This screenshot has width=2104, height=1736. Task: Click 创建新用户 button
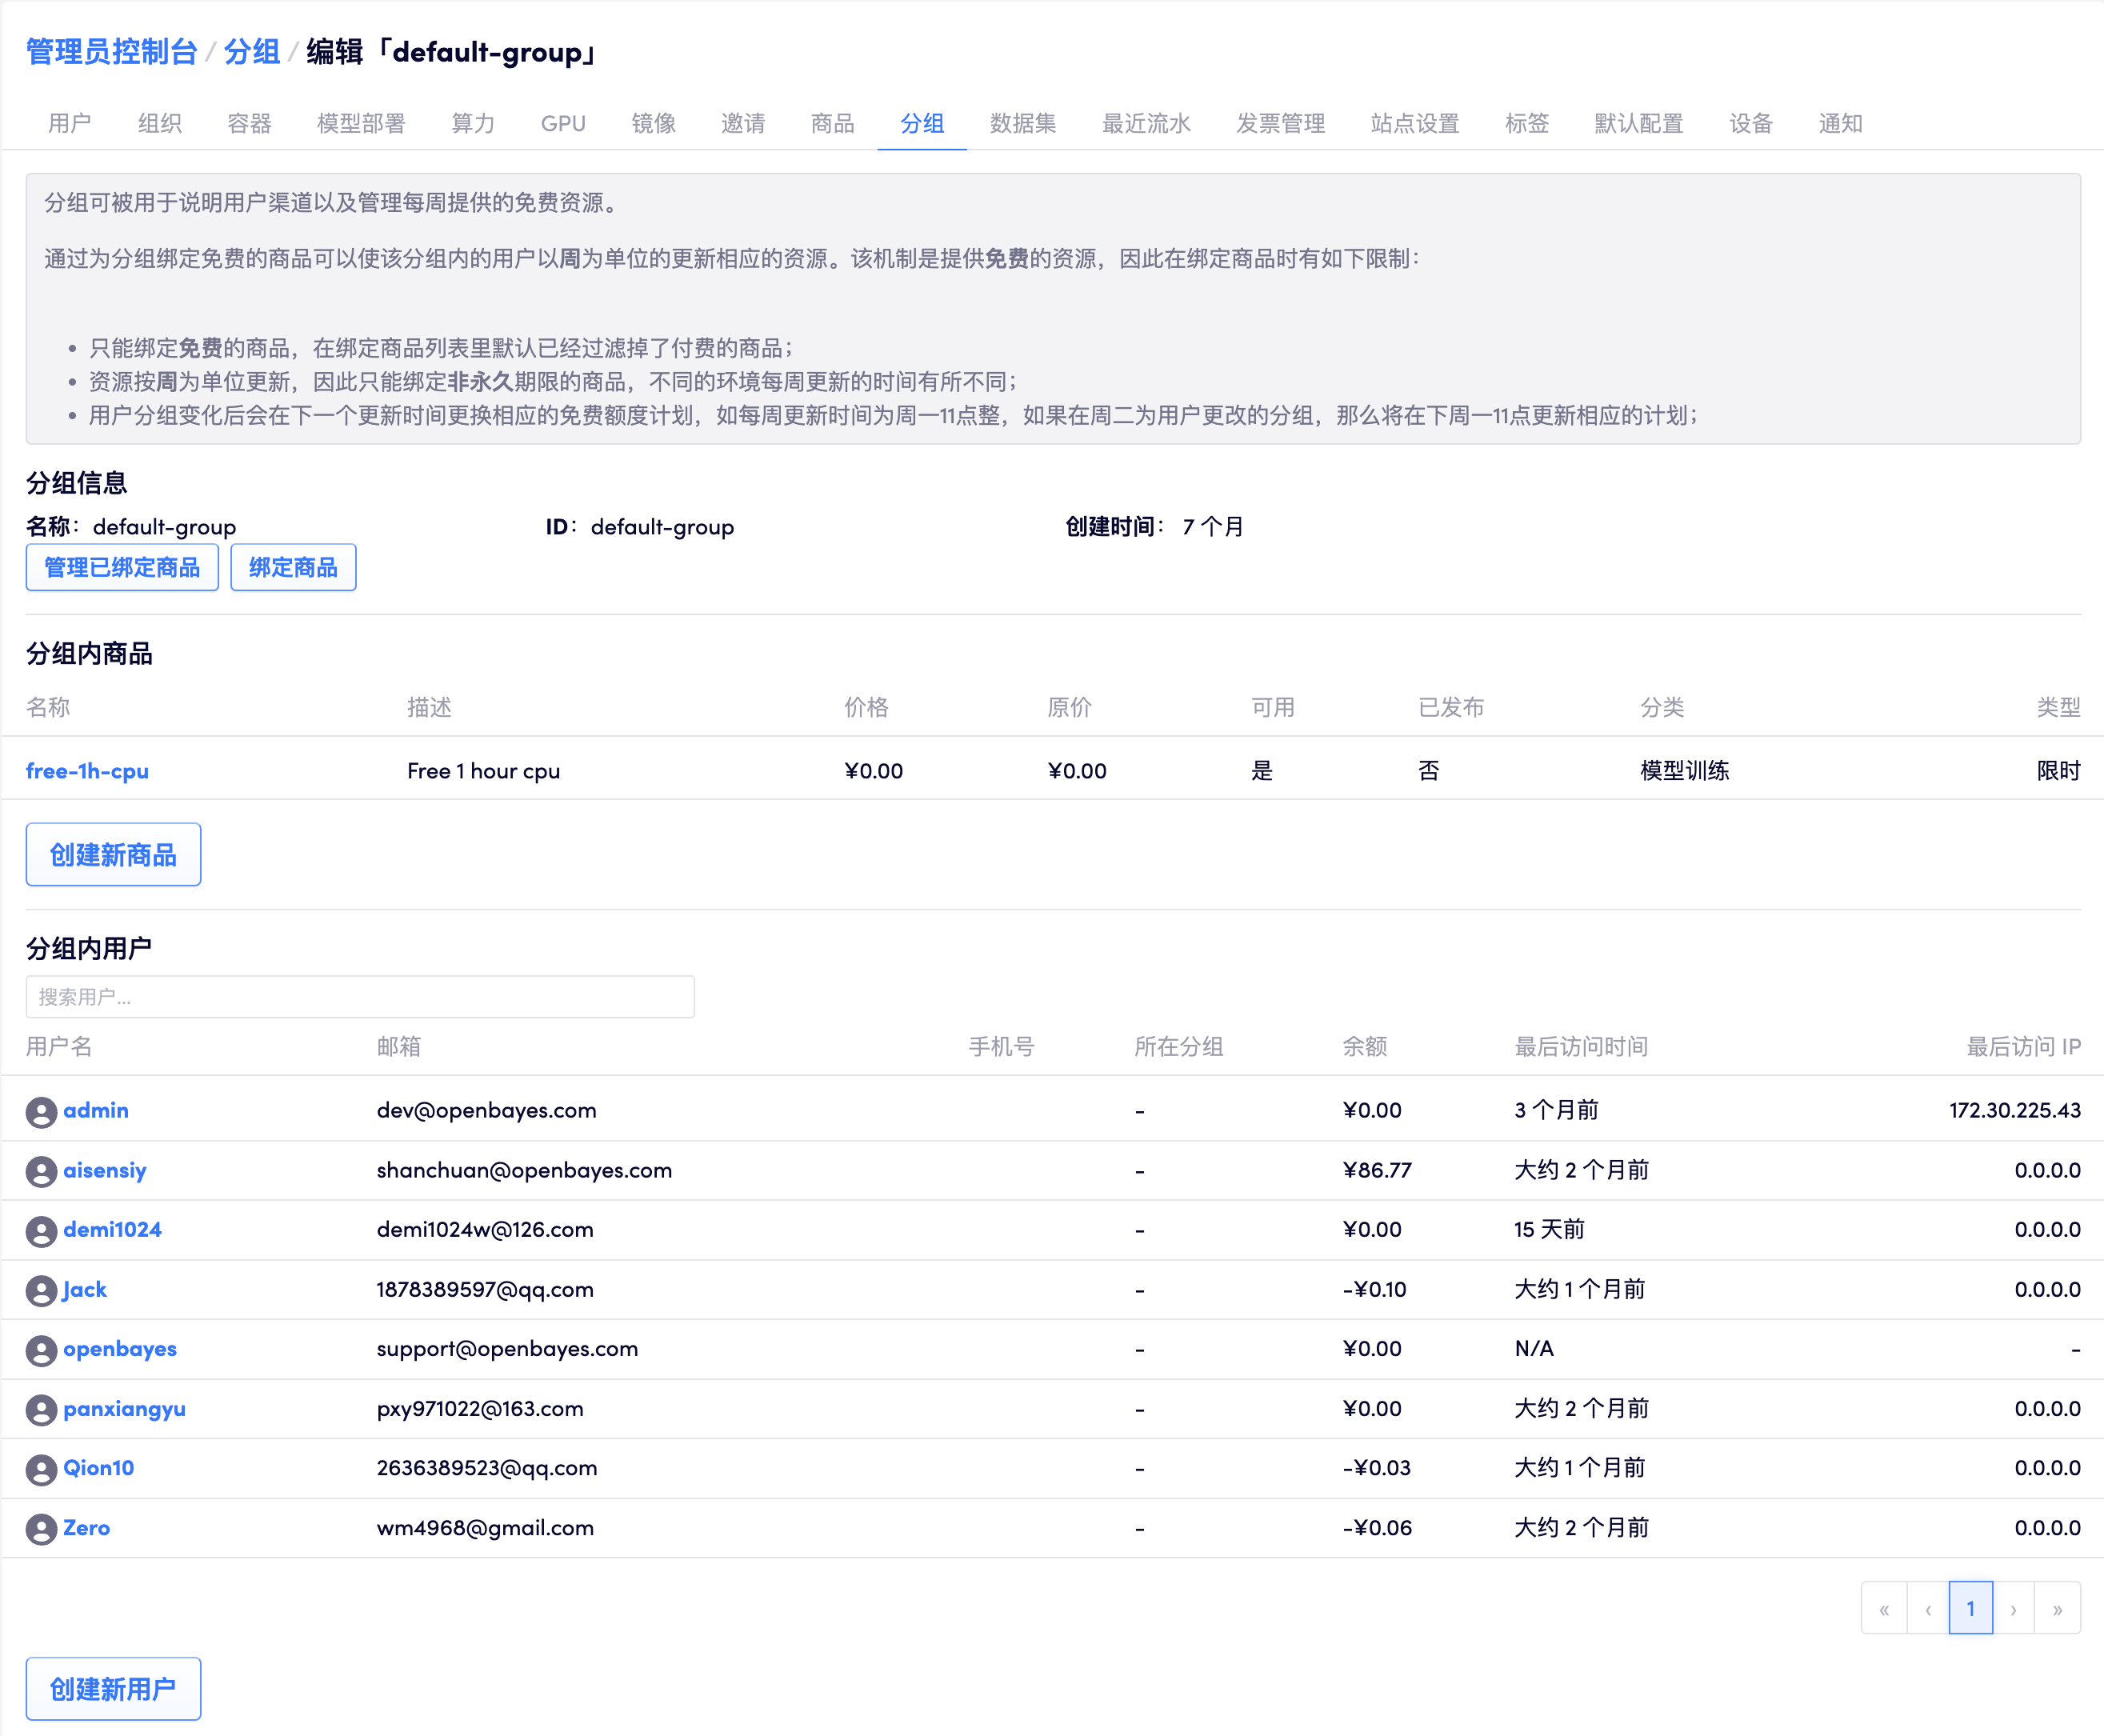tap(113, 1689)
